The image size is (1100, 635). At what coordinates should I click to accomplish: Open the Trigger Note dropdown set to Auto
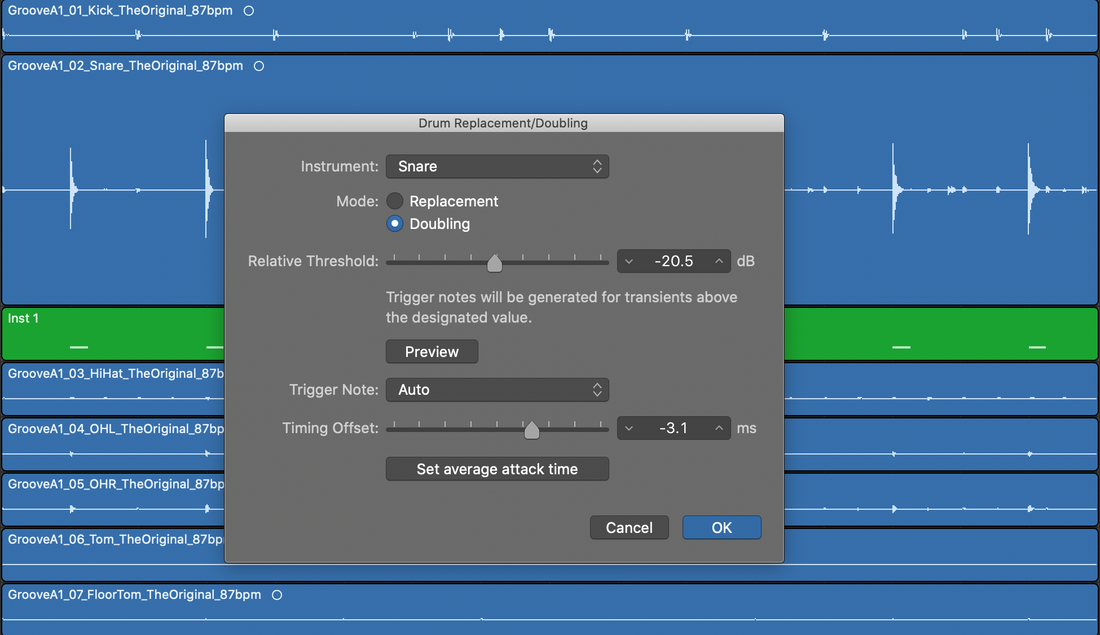(497, 390)
